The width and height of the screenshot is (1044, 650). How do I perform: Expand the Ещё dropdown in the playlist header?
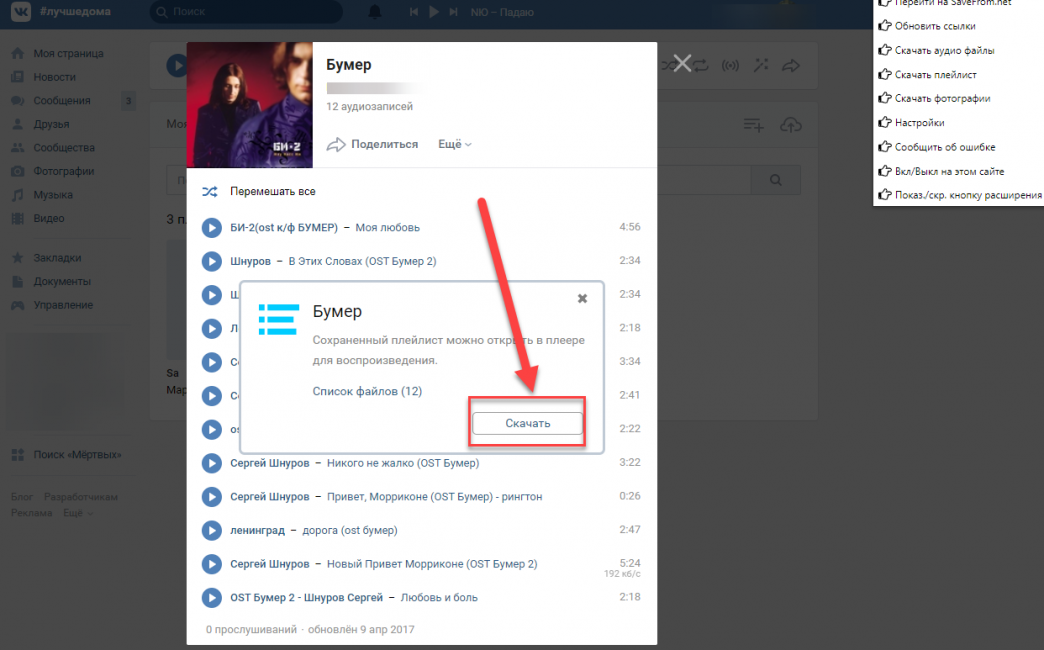pos(454,144)
